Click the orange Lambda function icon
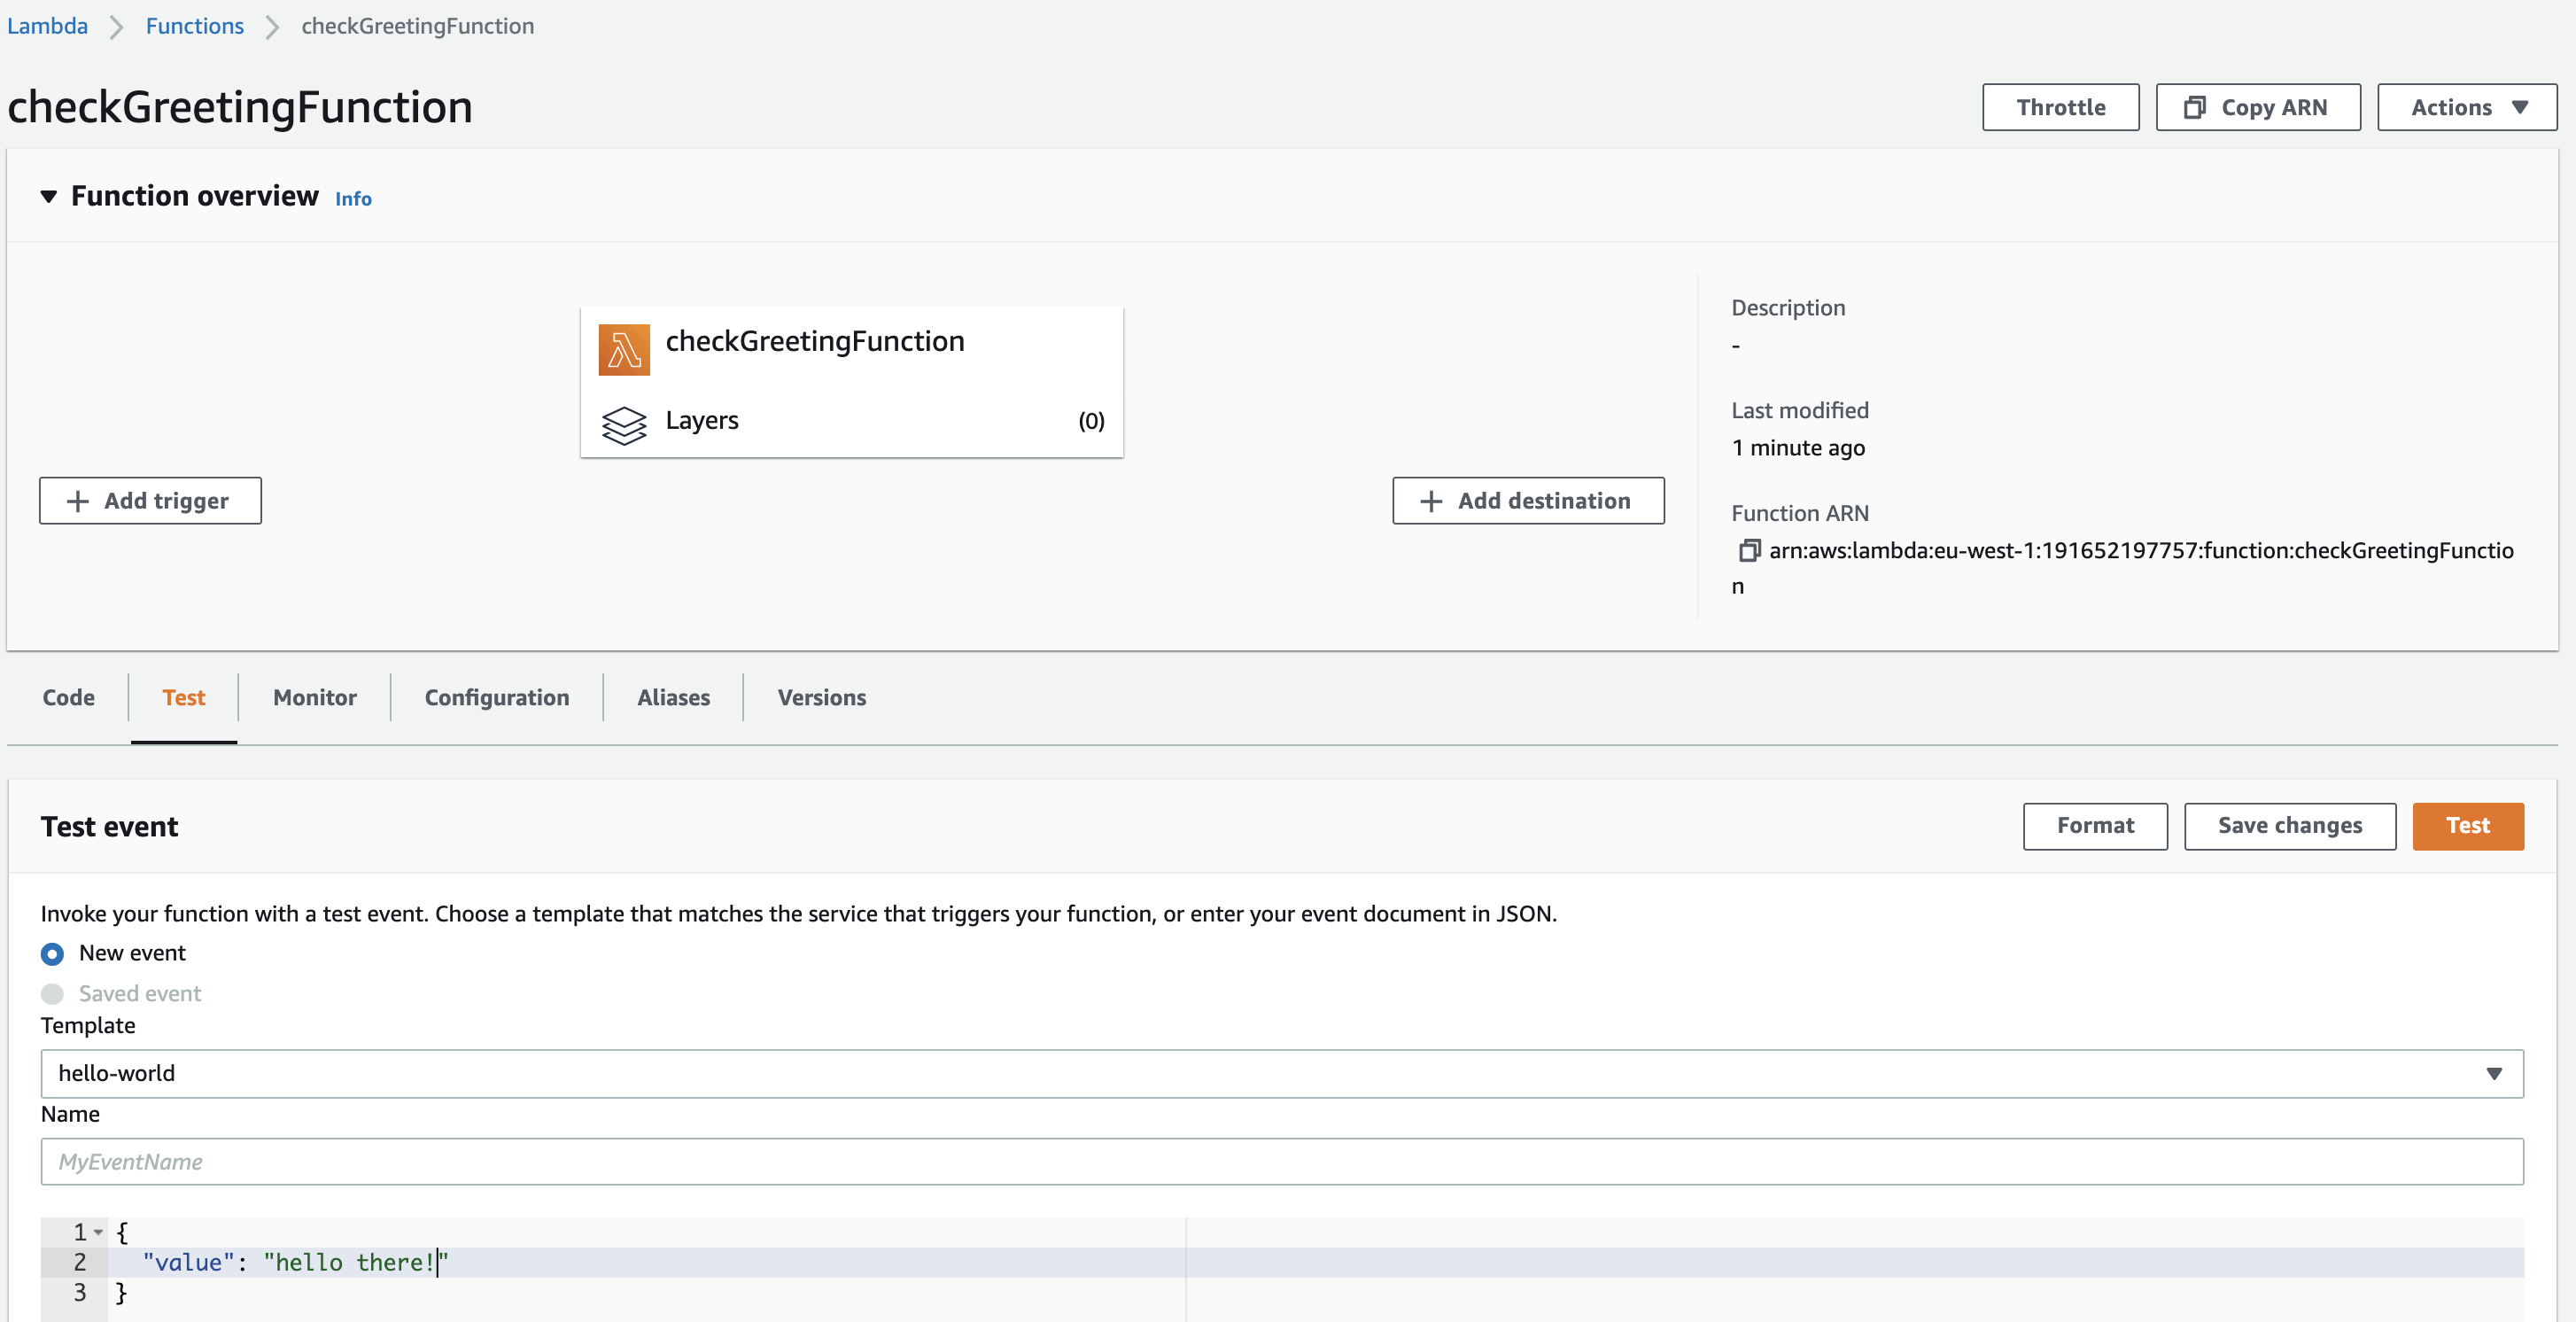This screenshot has height=1322, width=2576. coord(624,349)
